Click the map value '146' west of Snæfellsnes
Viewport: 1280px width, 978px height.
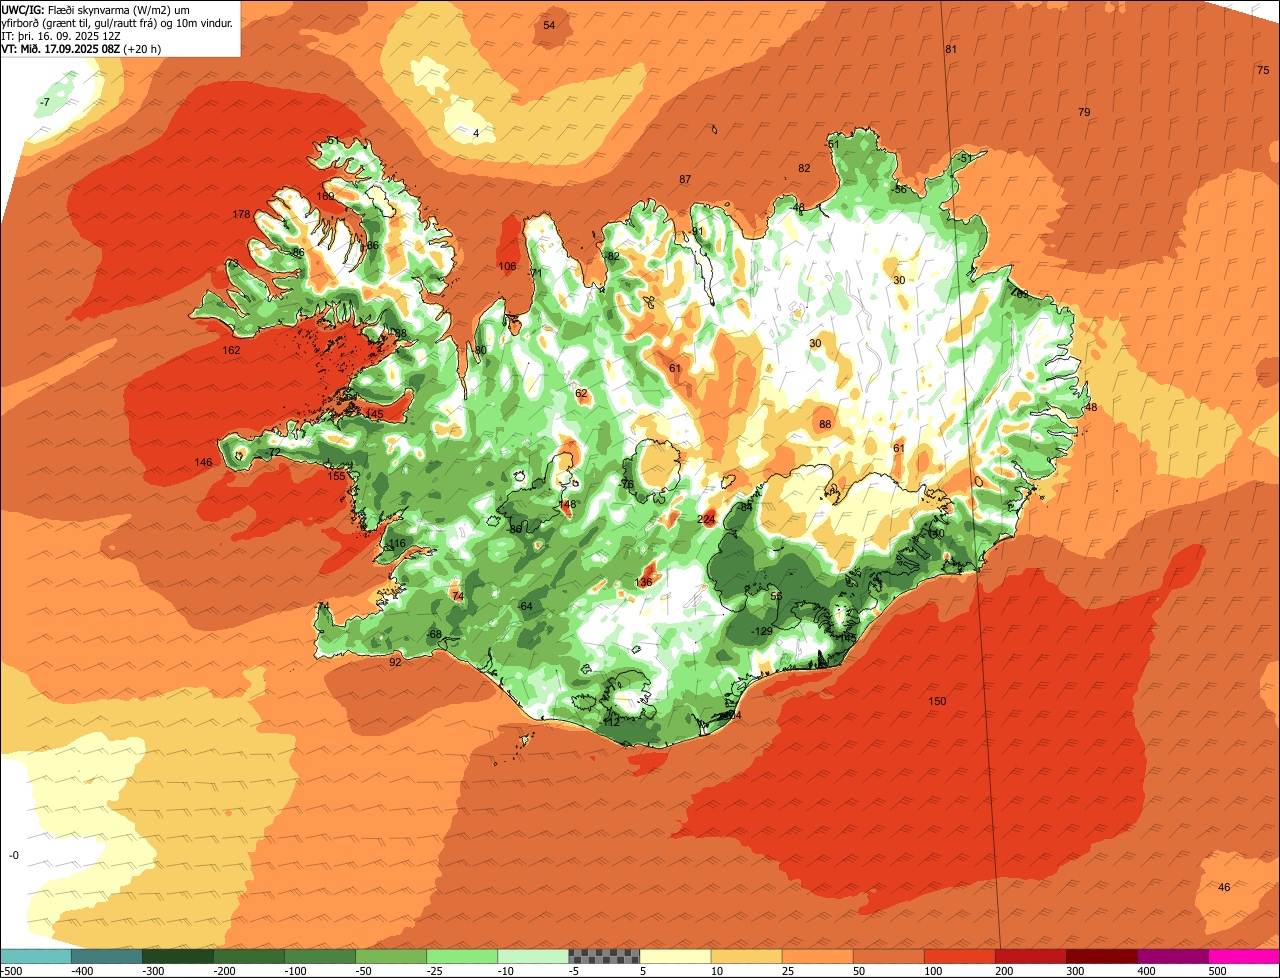[203, 463]
